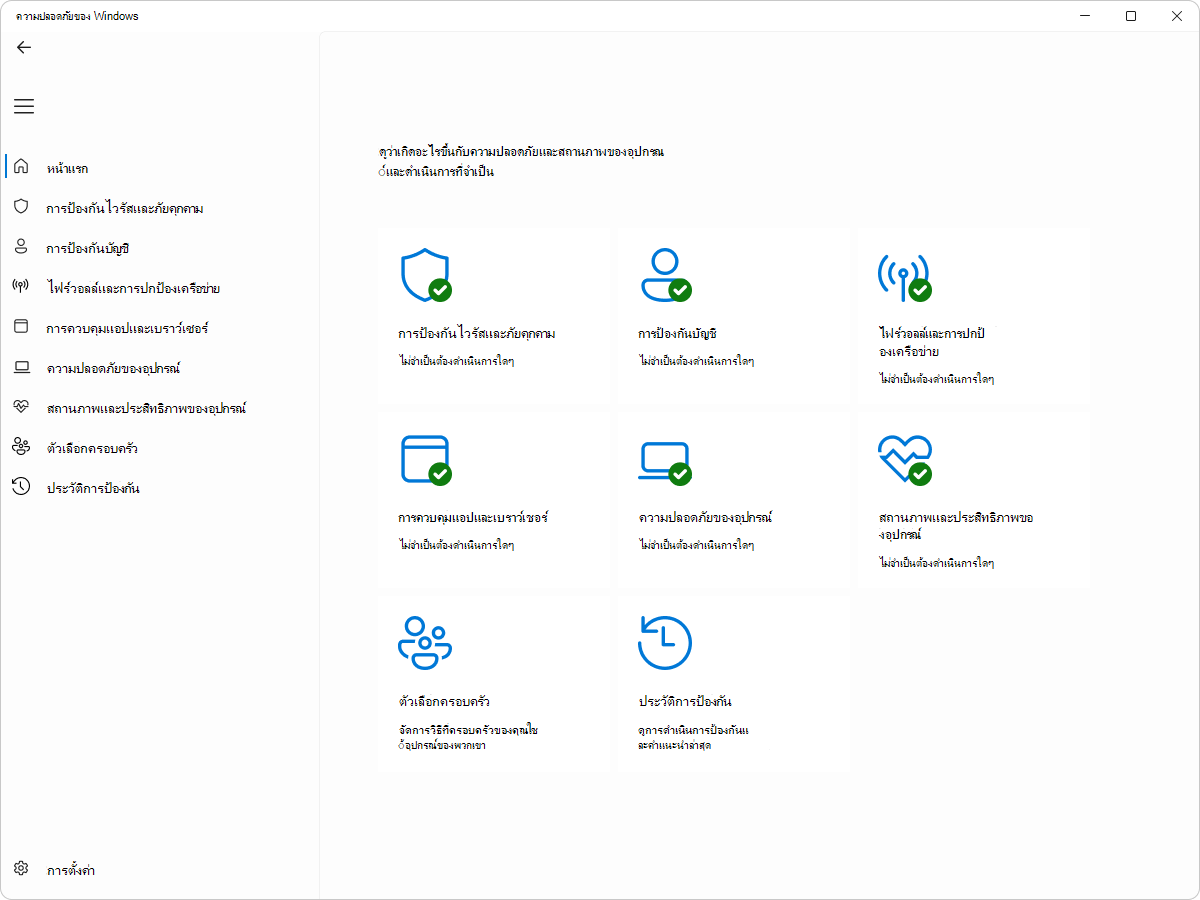Click the firewall antenna icon in sidebar
This screenshot has height=900, width=1200.
(x=21, y=287)
